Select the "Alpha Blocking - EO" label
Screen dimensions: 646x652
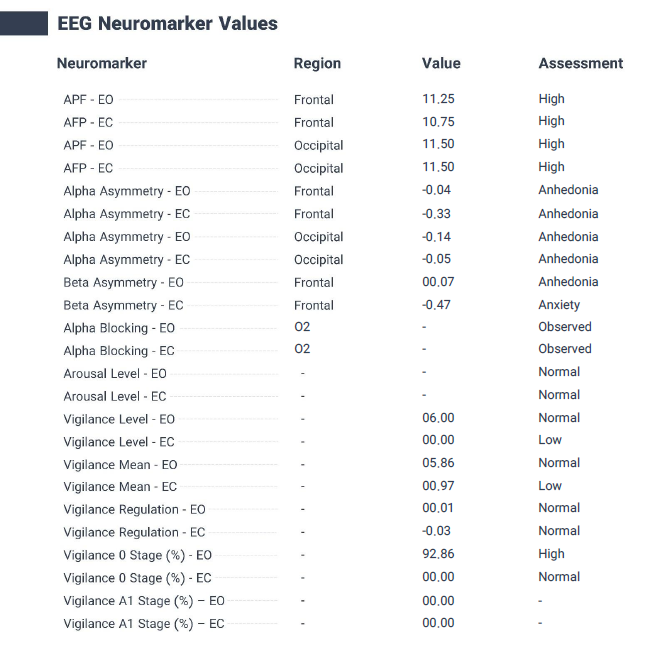coord(119,328)
